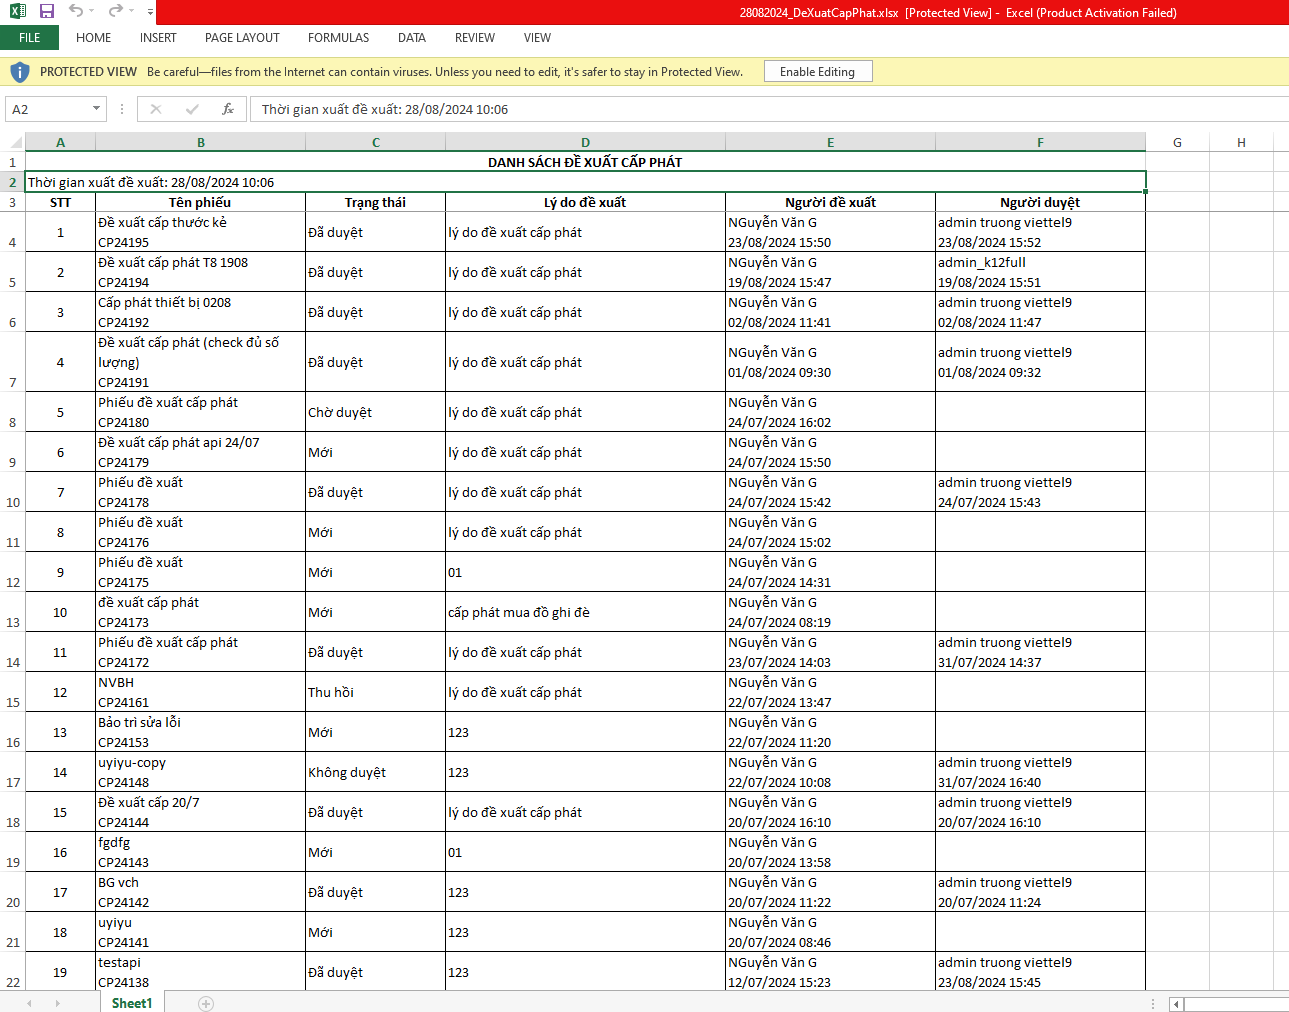
Task: Switch to the DATA ribbon tab
Action: tap(412, 38)
